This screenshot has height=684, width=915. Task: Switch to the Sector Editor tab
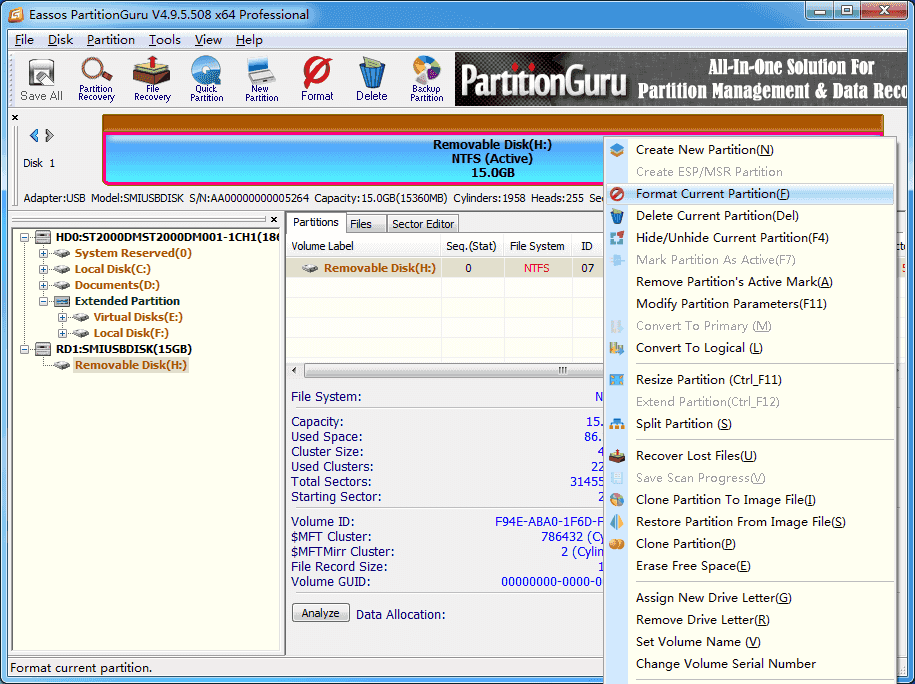click(422, 224)
